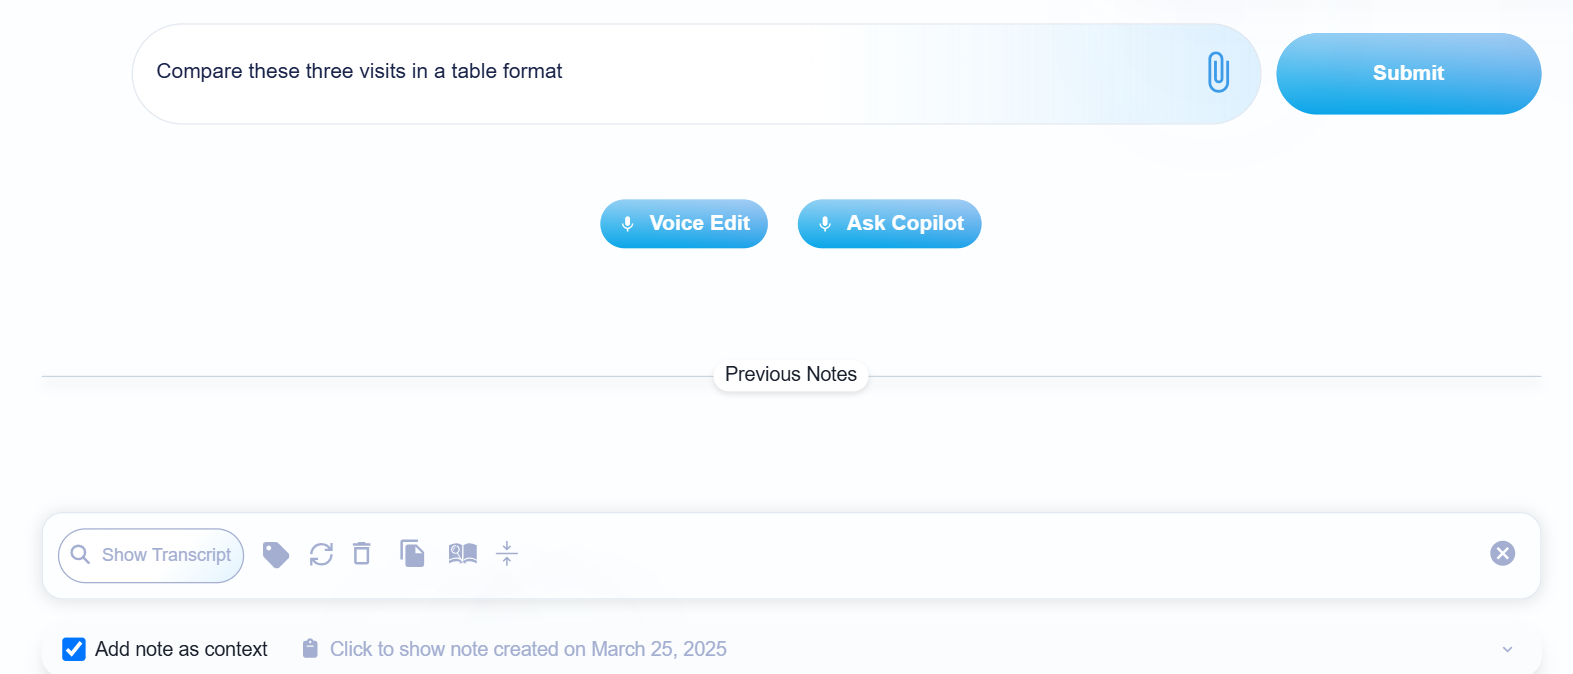The image size is (1573, 674).
Task: Start Voice Edit
Action: 684,224
